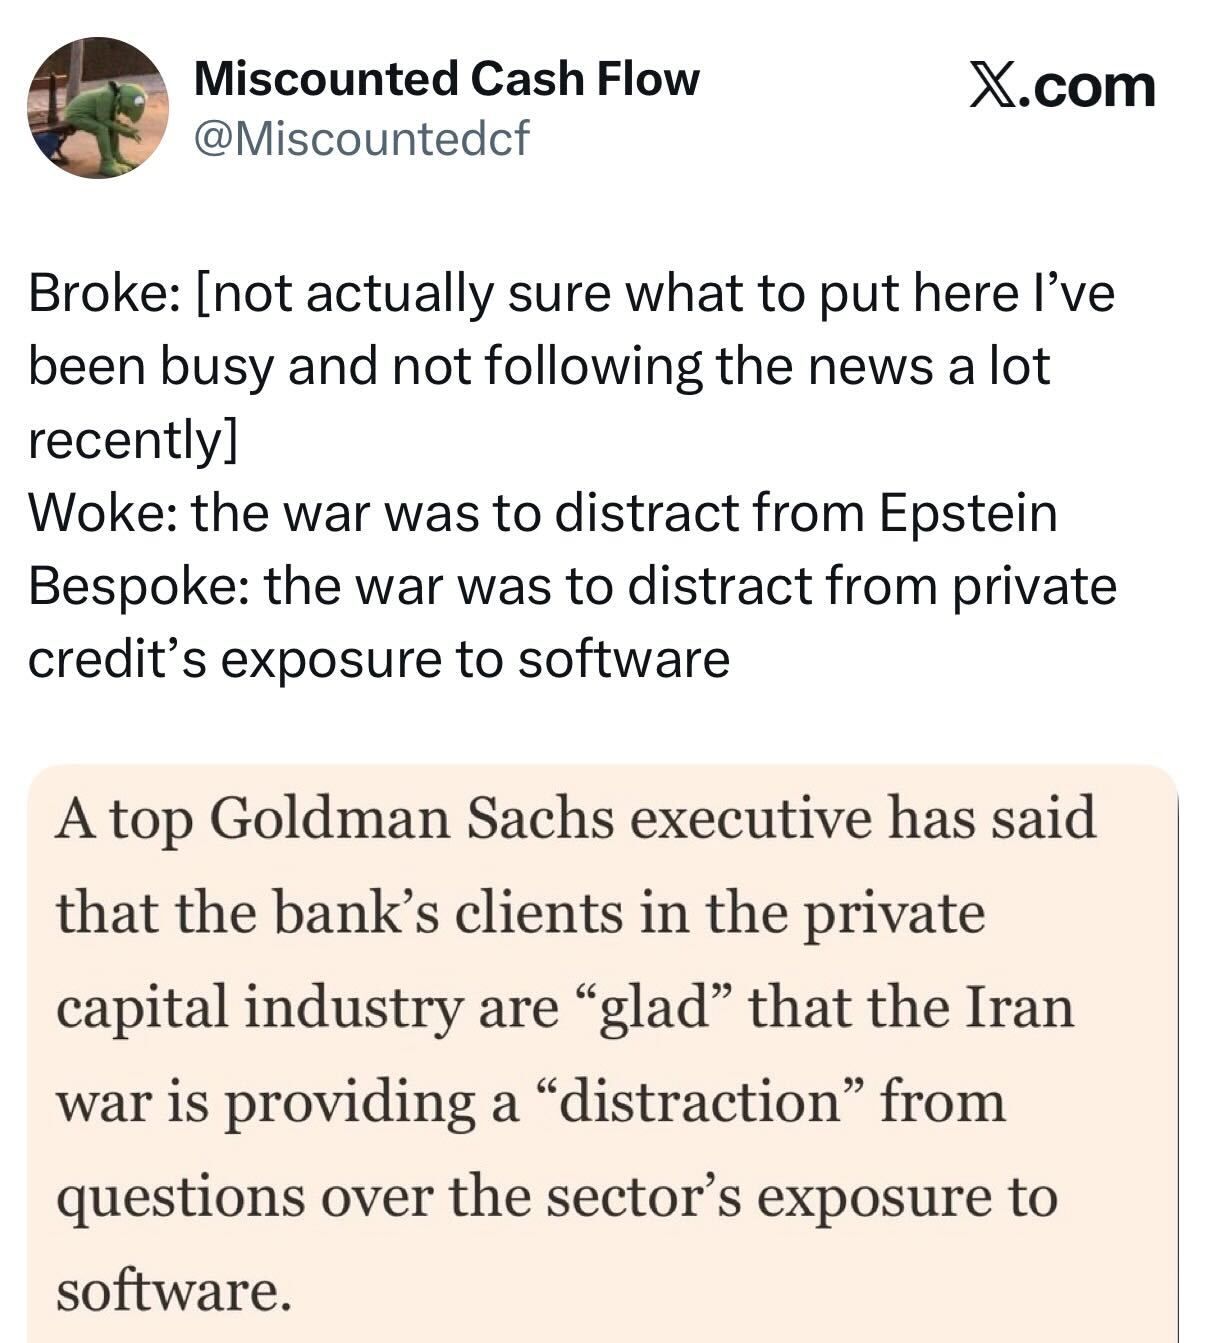Click the word "Epstein" in the tweet

pos(967,513)
